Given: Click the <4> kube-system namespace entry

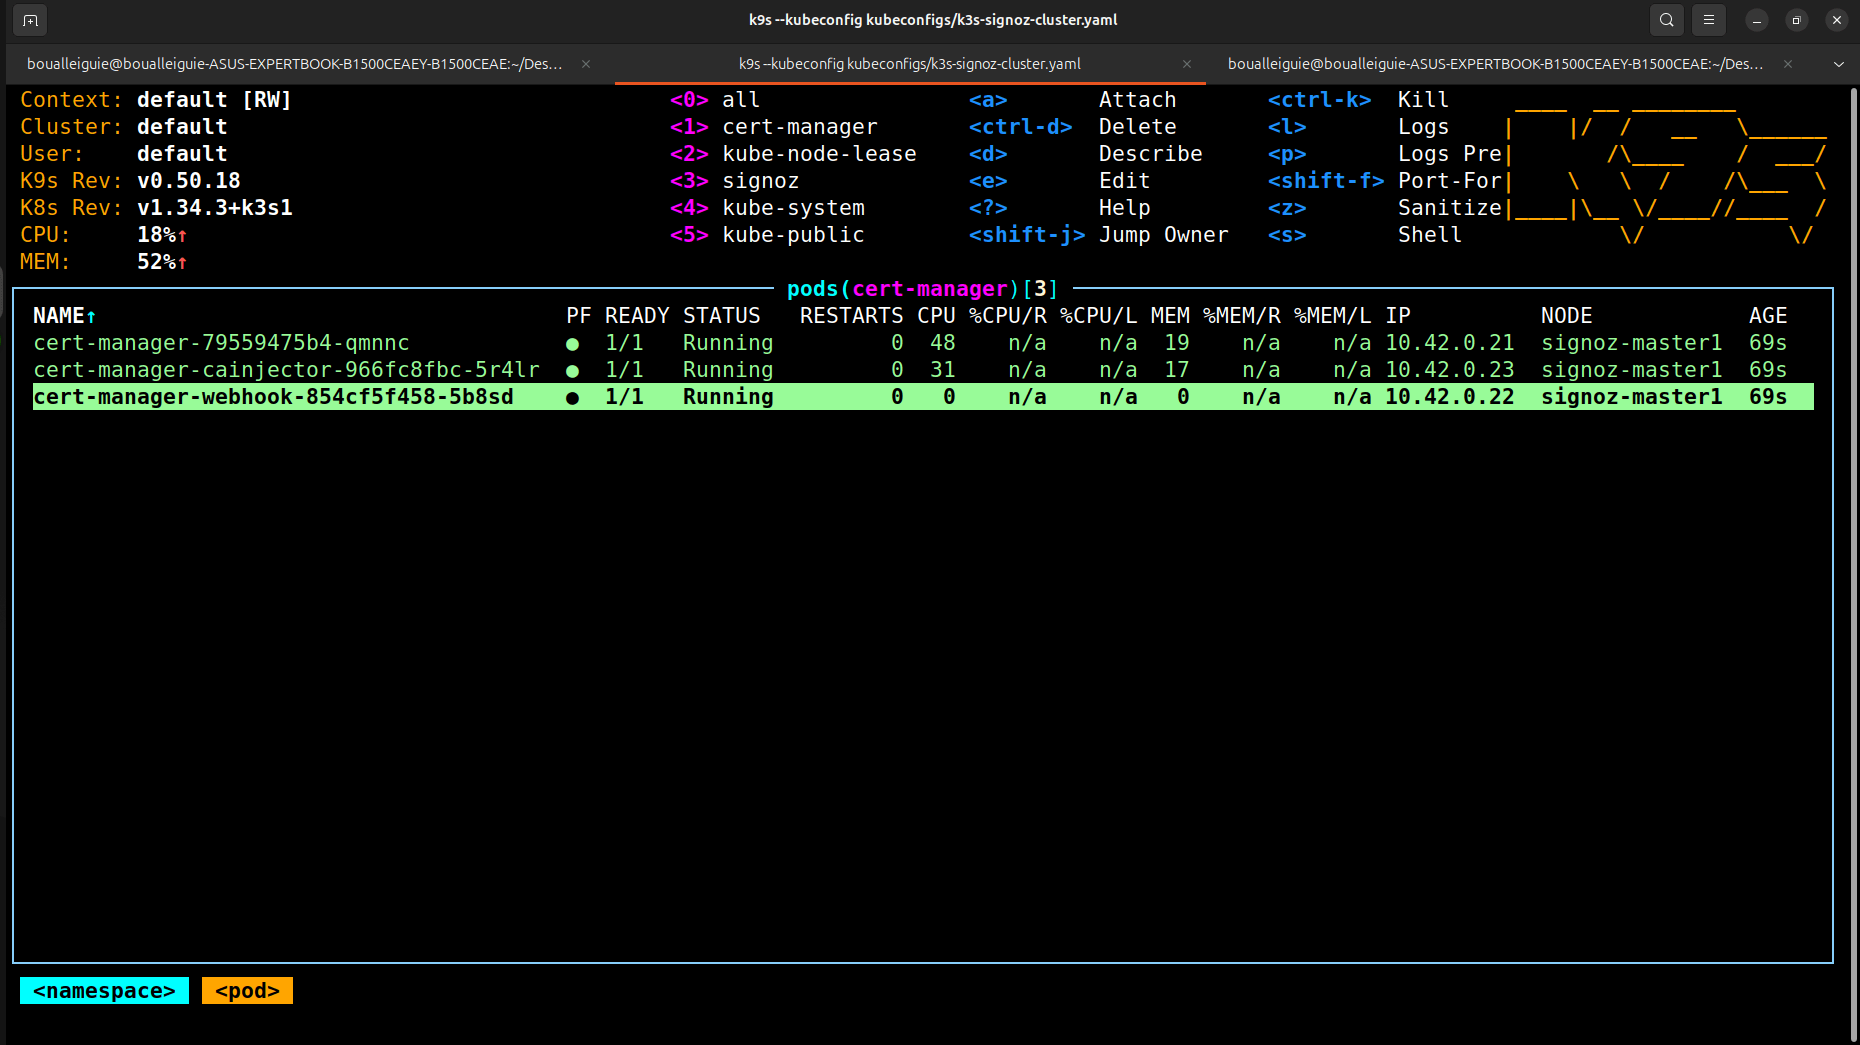Looking at the screenshot, I should tap(767, 208).
